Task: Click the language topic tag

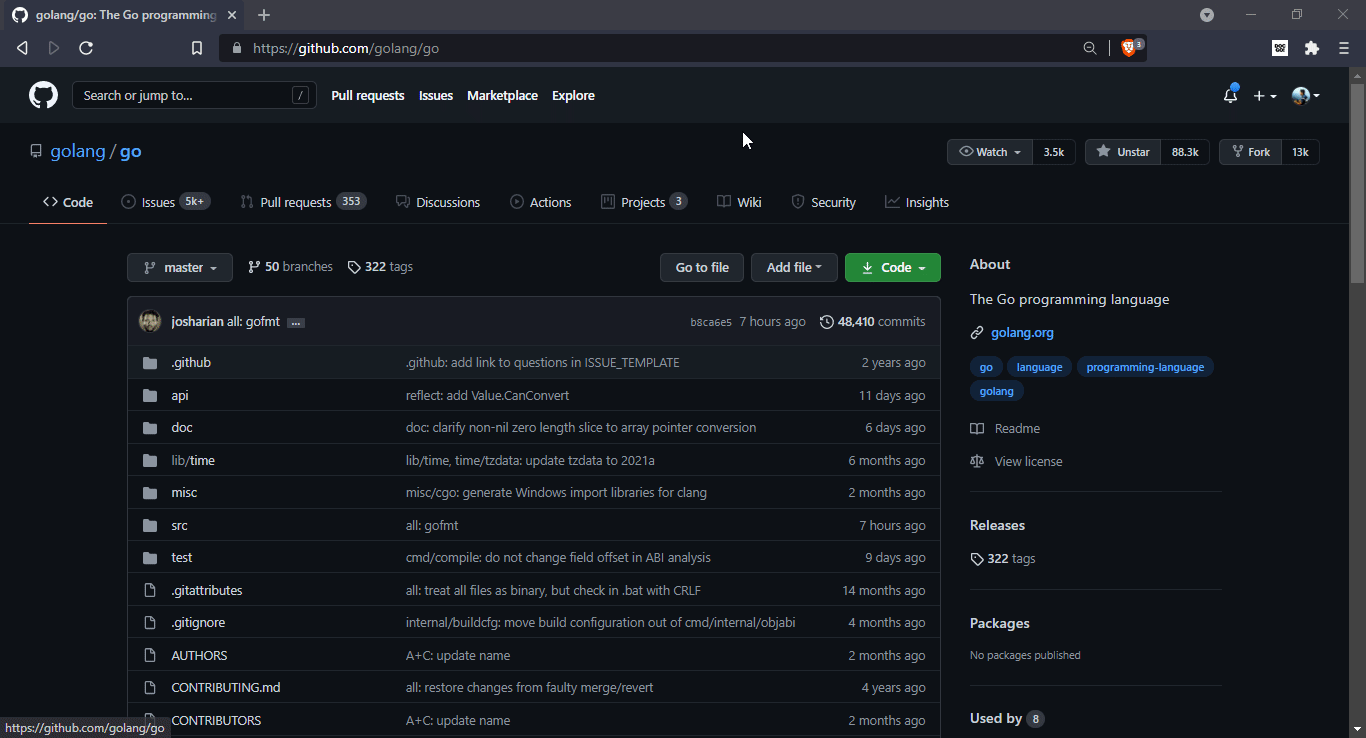Action: [1039, 367]
